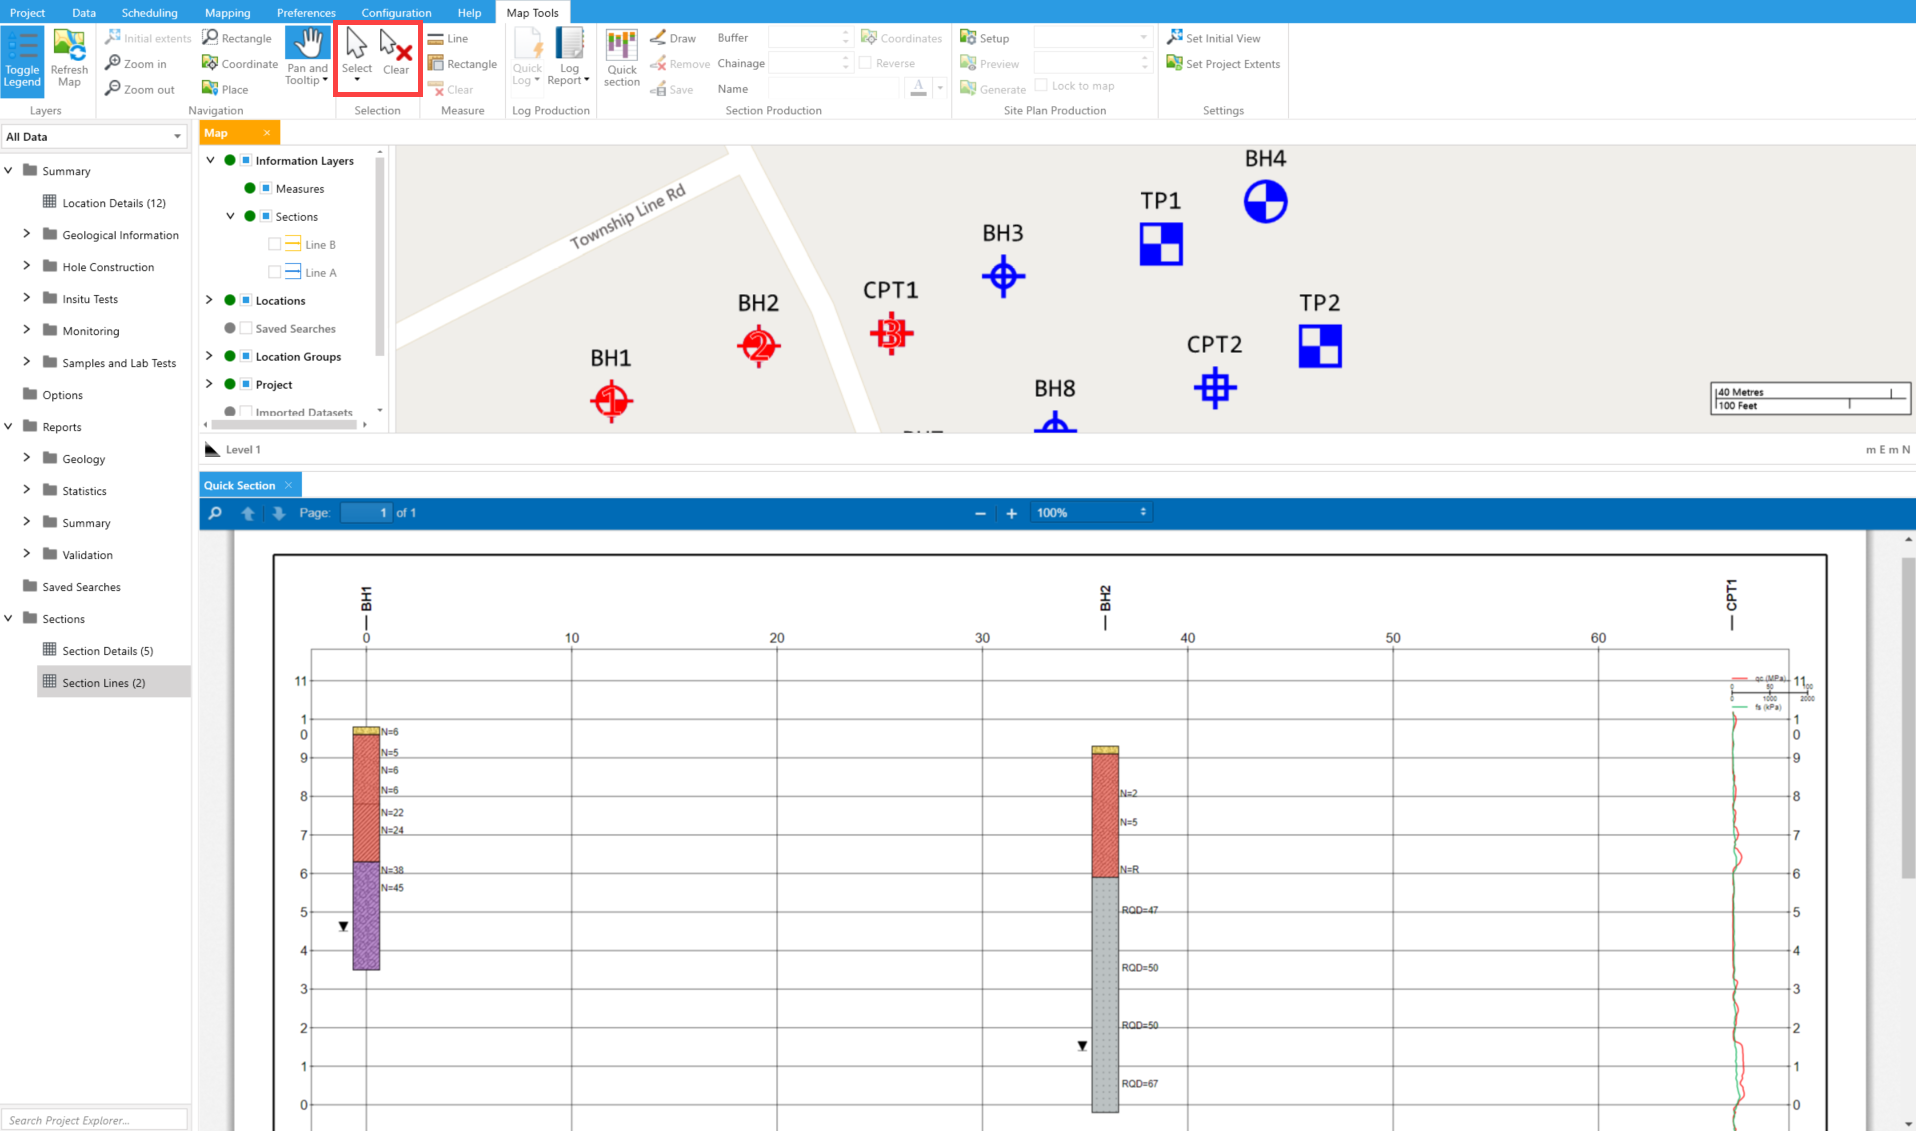
Task: Open the 100% zoom level dropdown
Action: (x=1091, y=513)
